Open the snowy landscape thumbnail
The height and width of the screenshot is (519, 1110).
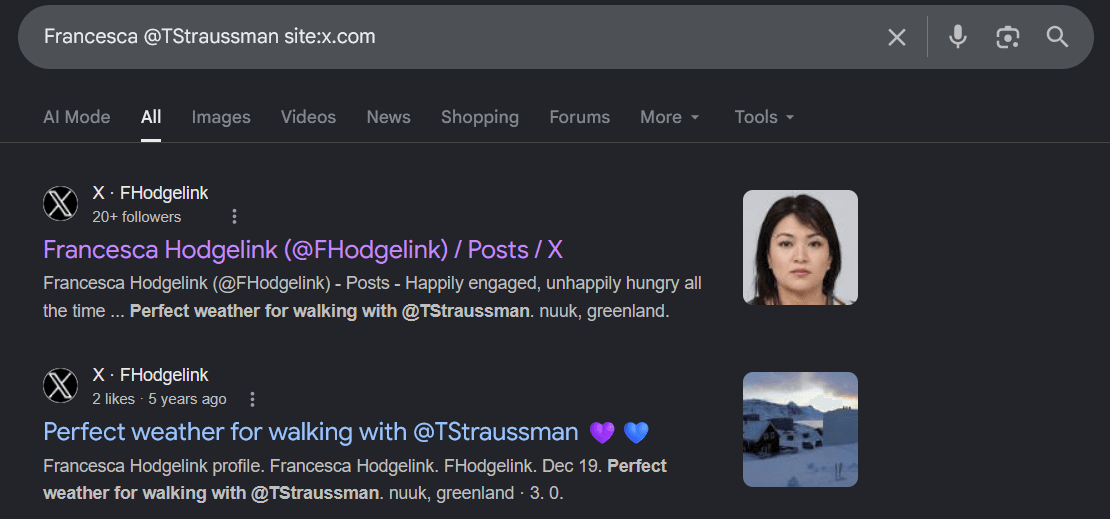(x=800, y=429)
